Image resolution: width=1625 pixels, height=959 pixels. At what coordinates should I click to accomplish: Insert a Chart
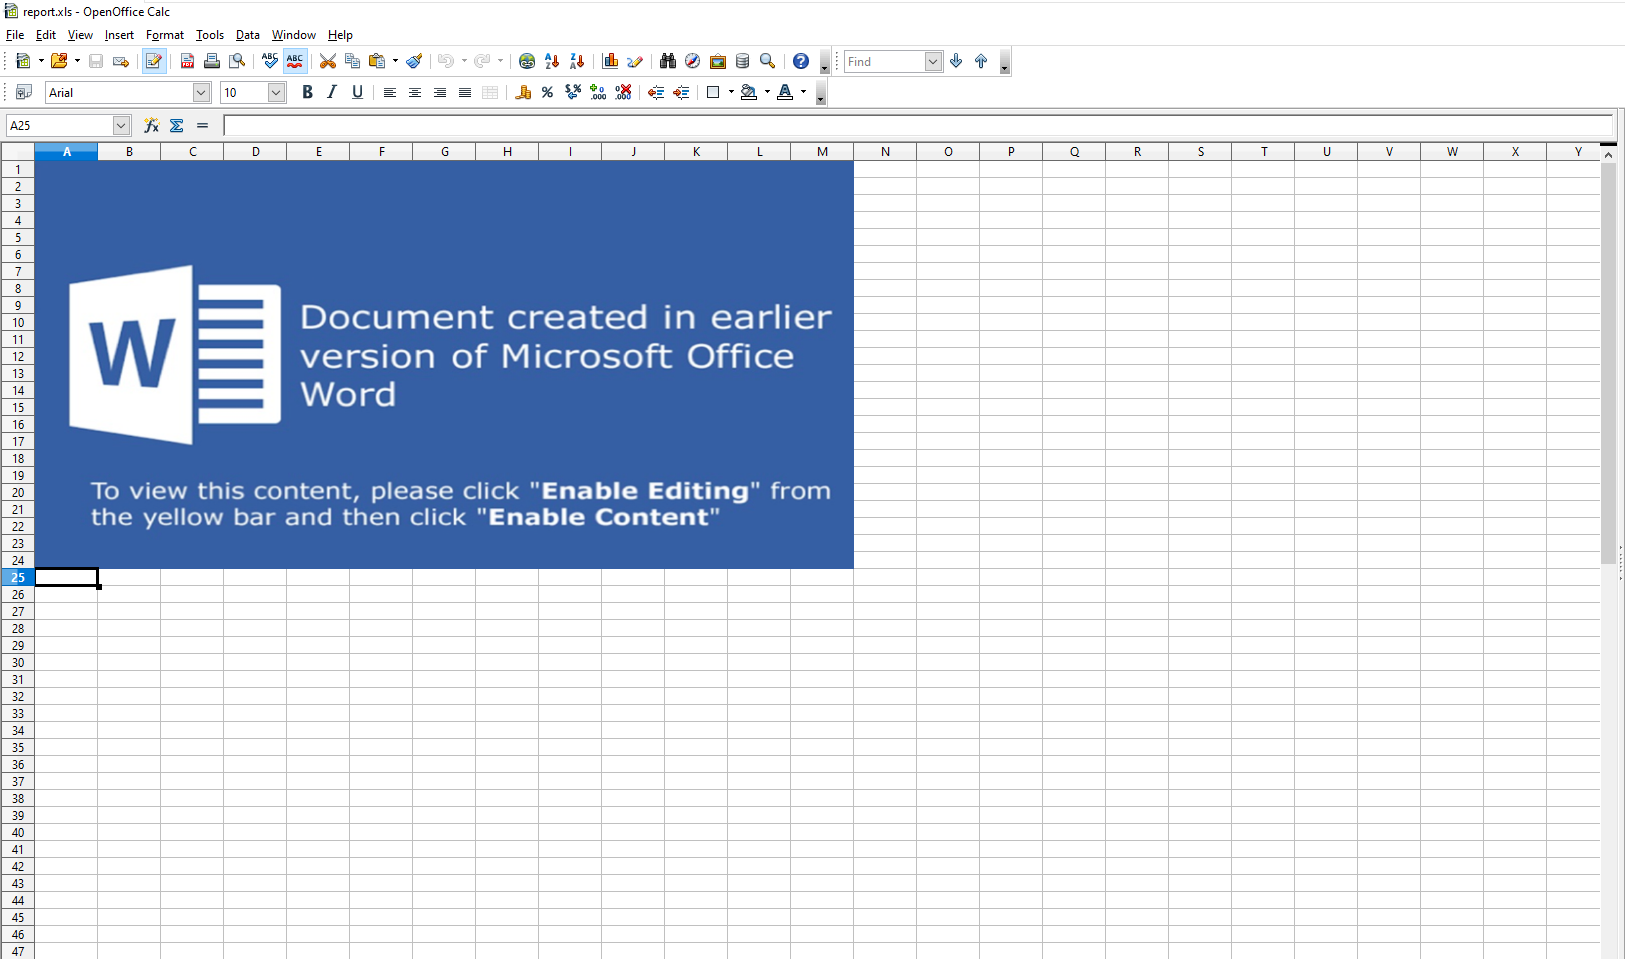[610, 61]
